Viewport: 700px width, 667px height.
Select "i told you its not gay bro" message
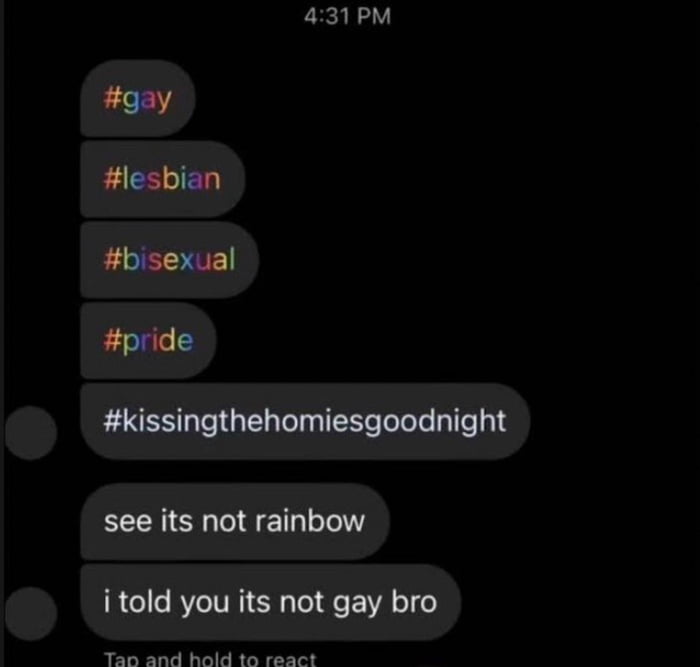271,602
